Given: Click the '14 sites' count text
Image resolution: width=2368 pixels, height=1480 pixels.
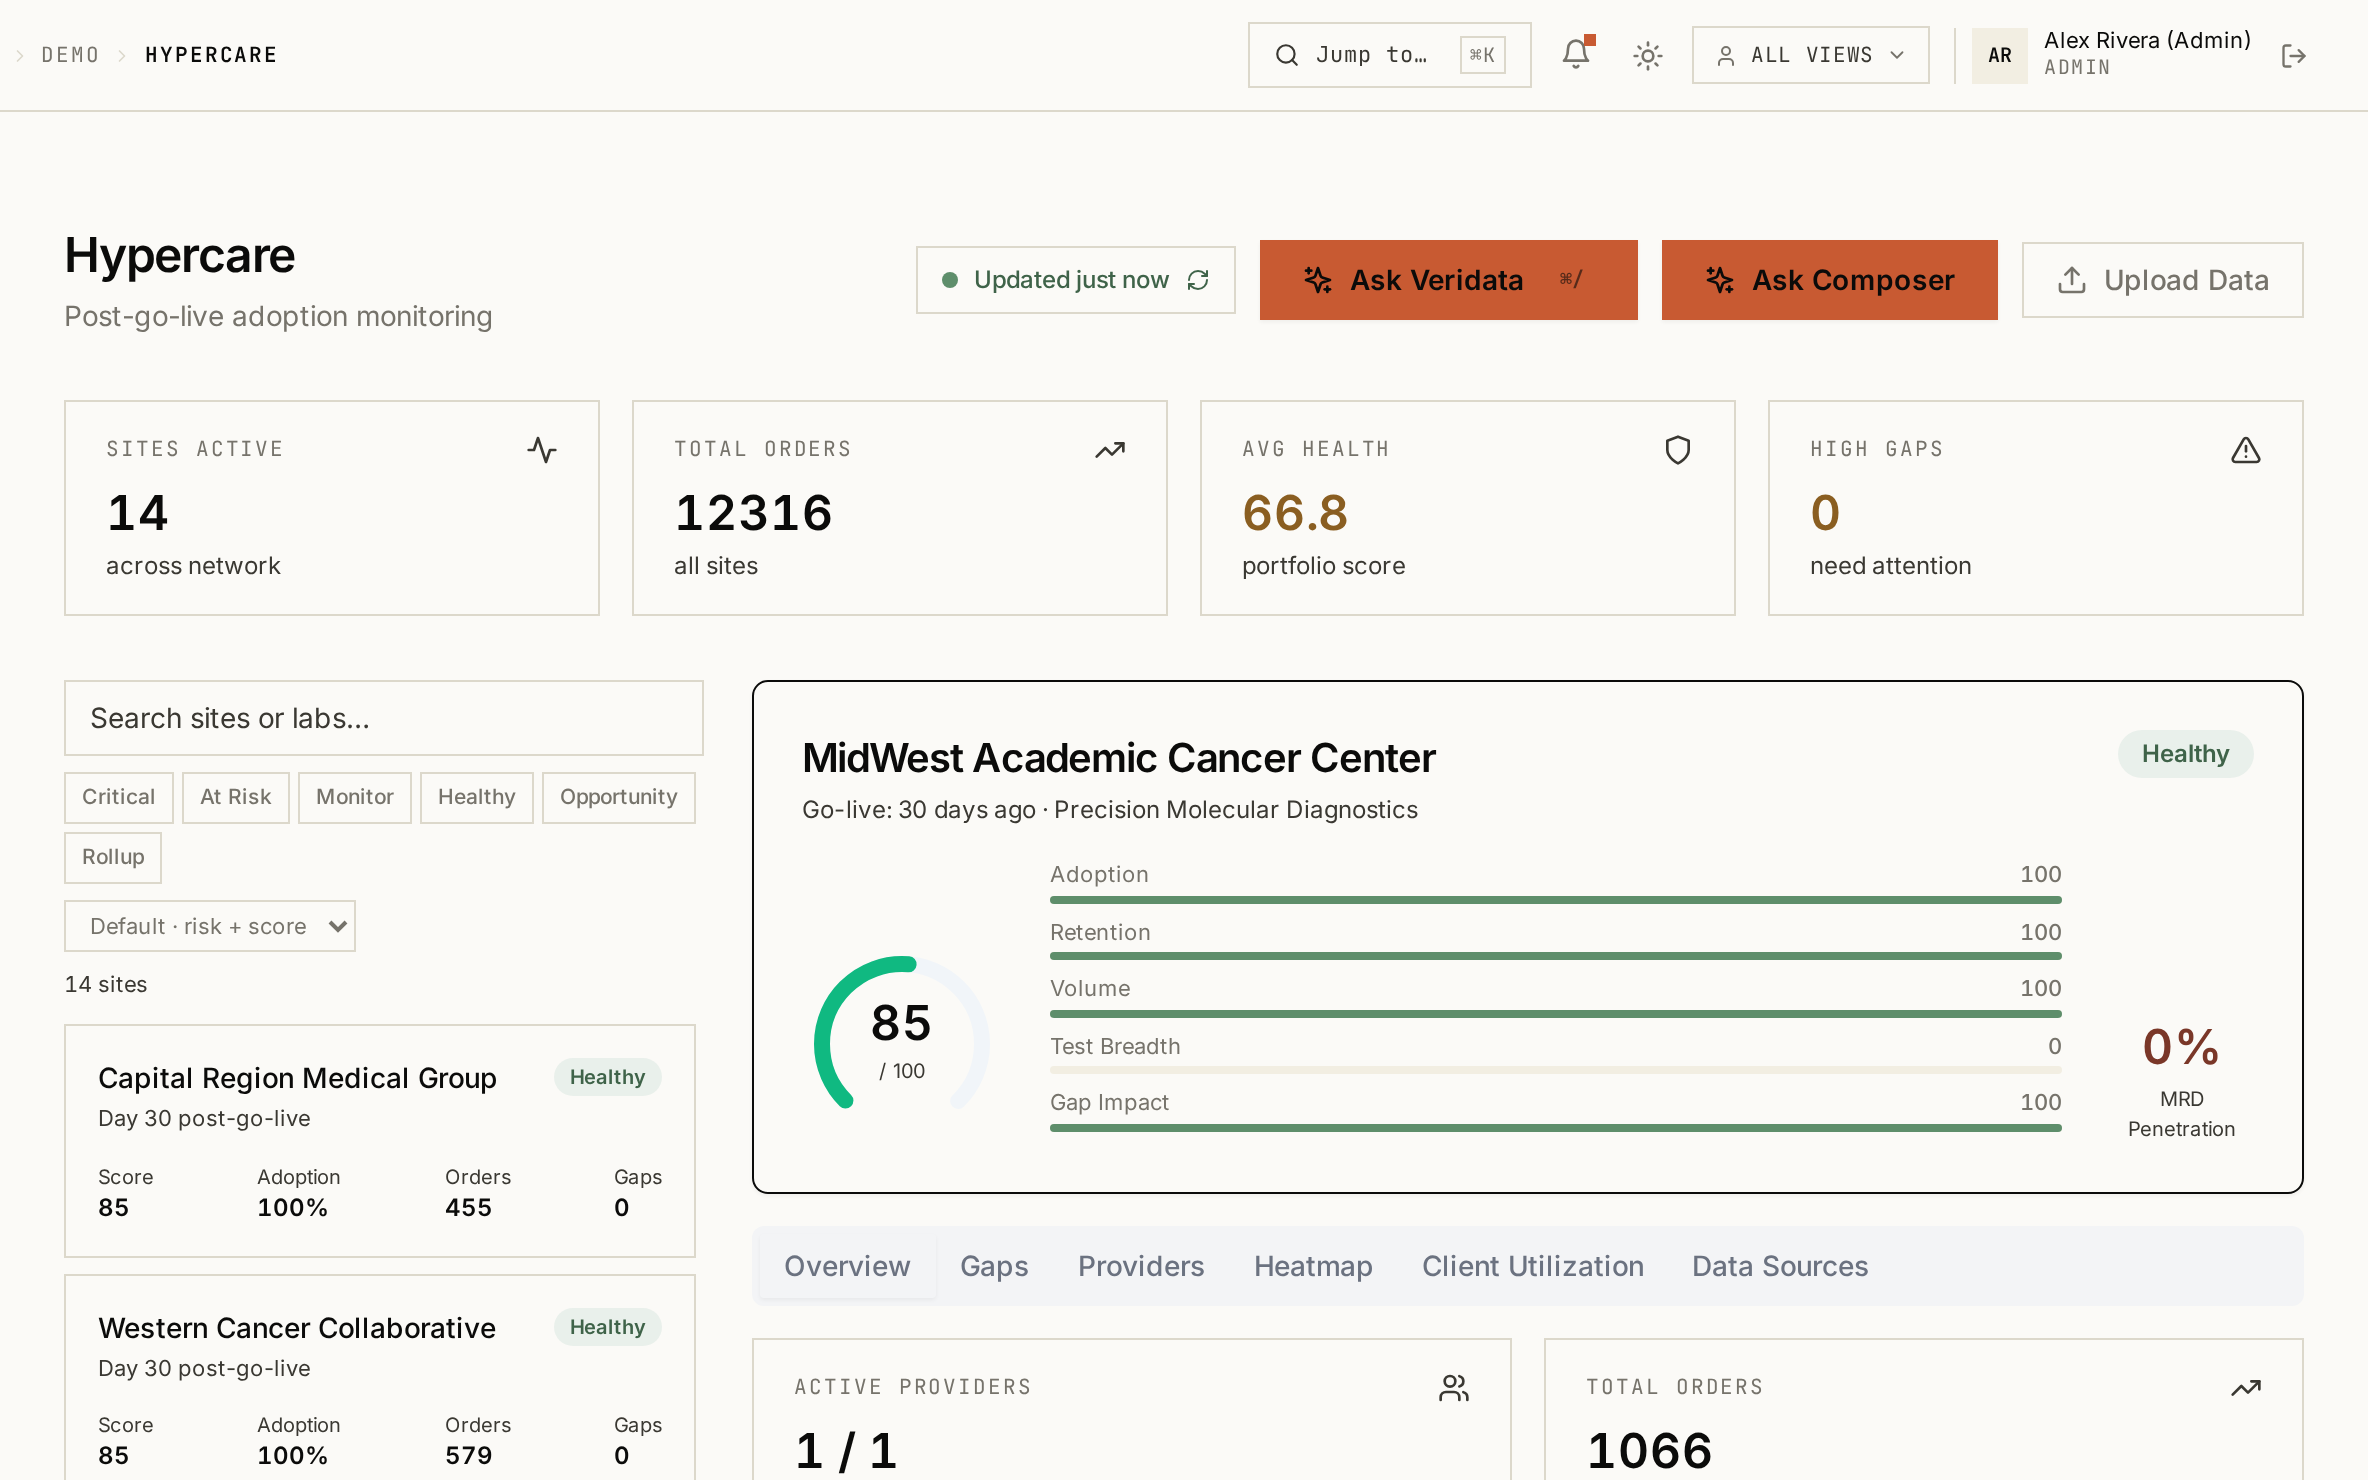Looking at the screenshot, I should (106, 984).
